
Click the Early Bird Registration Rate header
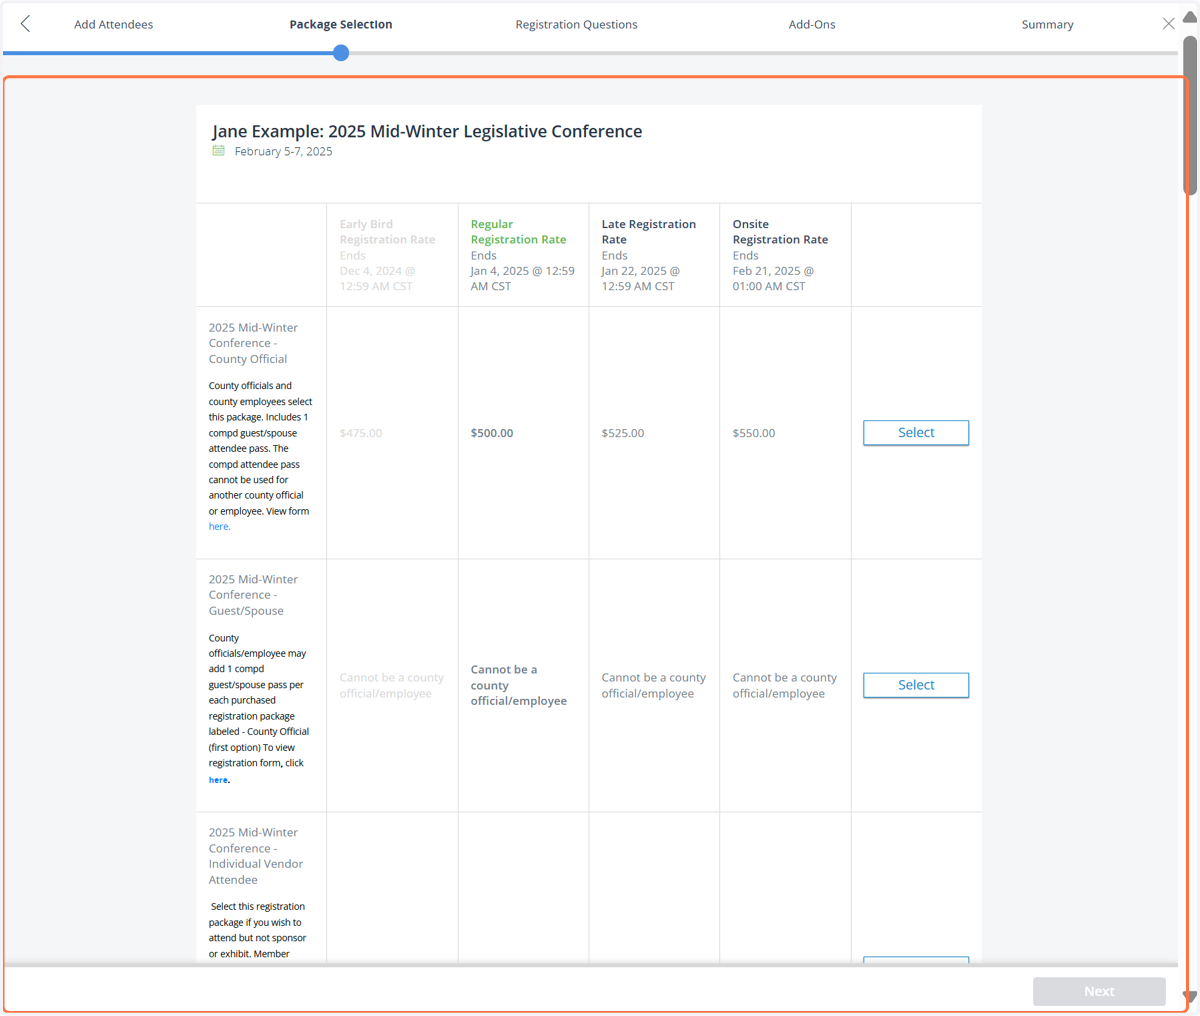tap(387, 232)
